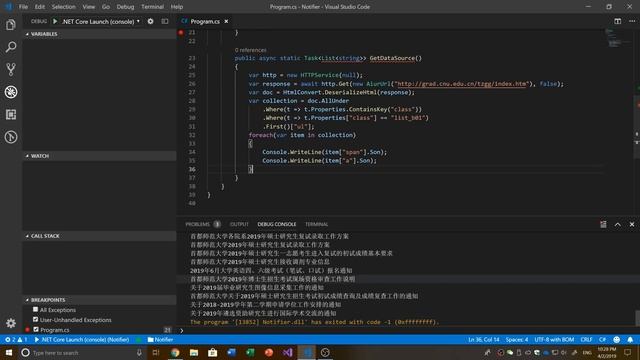Open the Debug menu
Screen dimensions: 640x360
pos(125,7)
